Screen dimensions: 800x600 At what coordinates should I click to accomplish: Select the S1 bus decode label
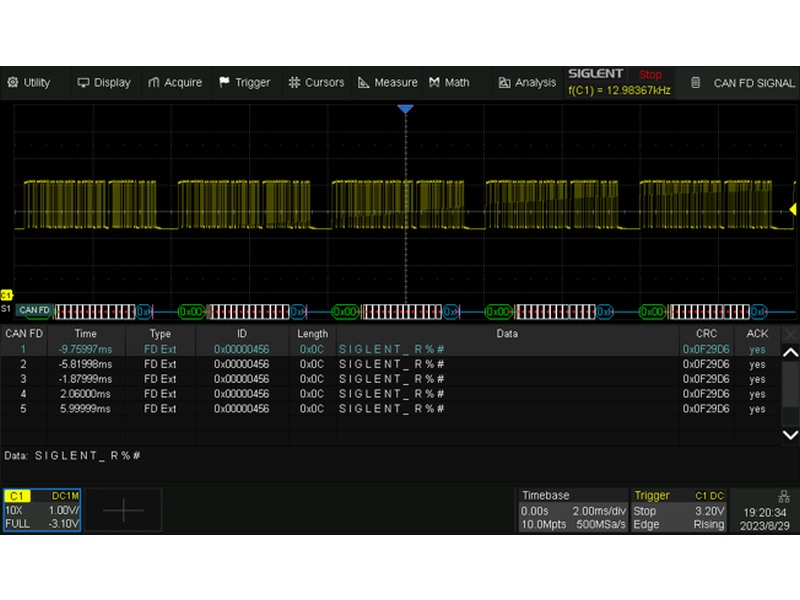point(7,311)
